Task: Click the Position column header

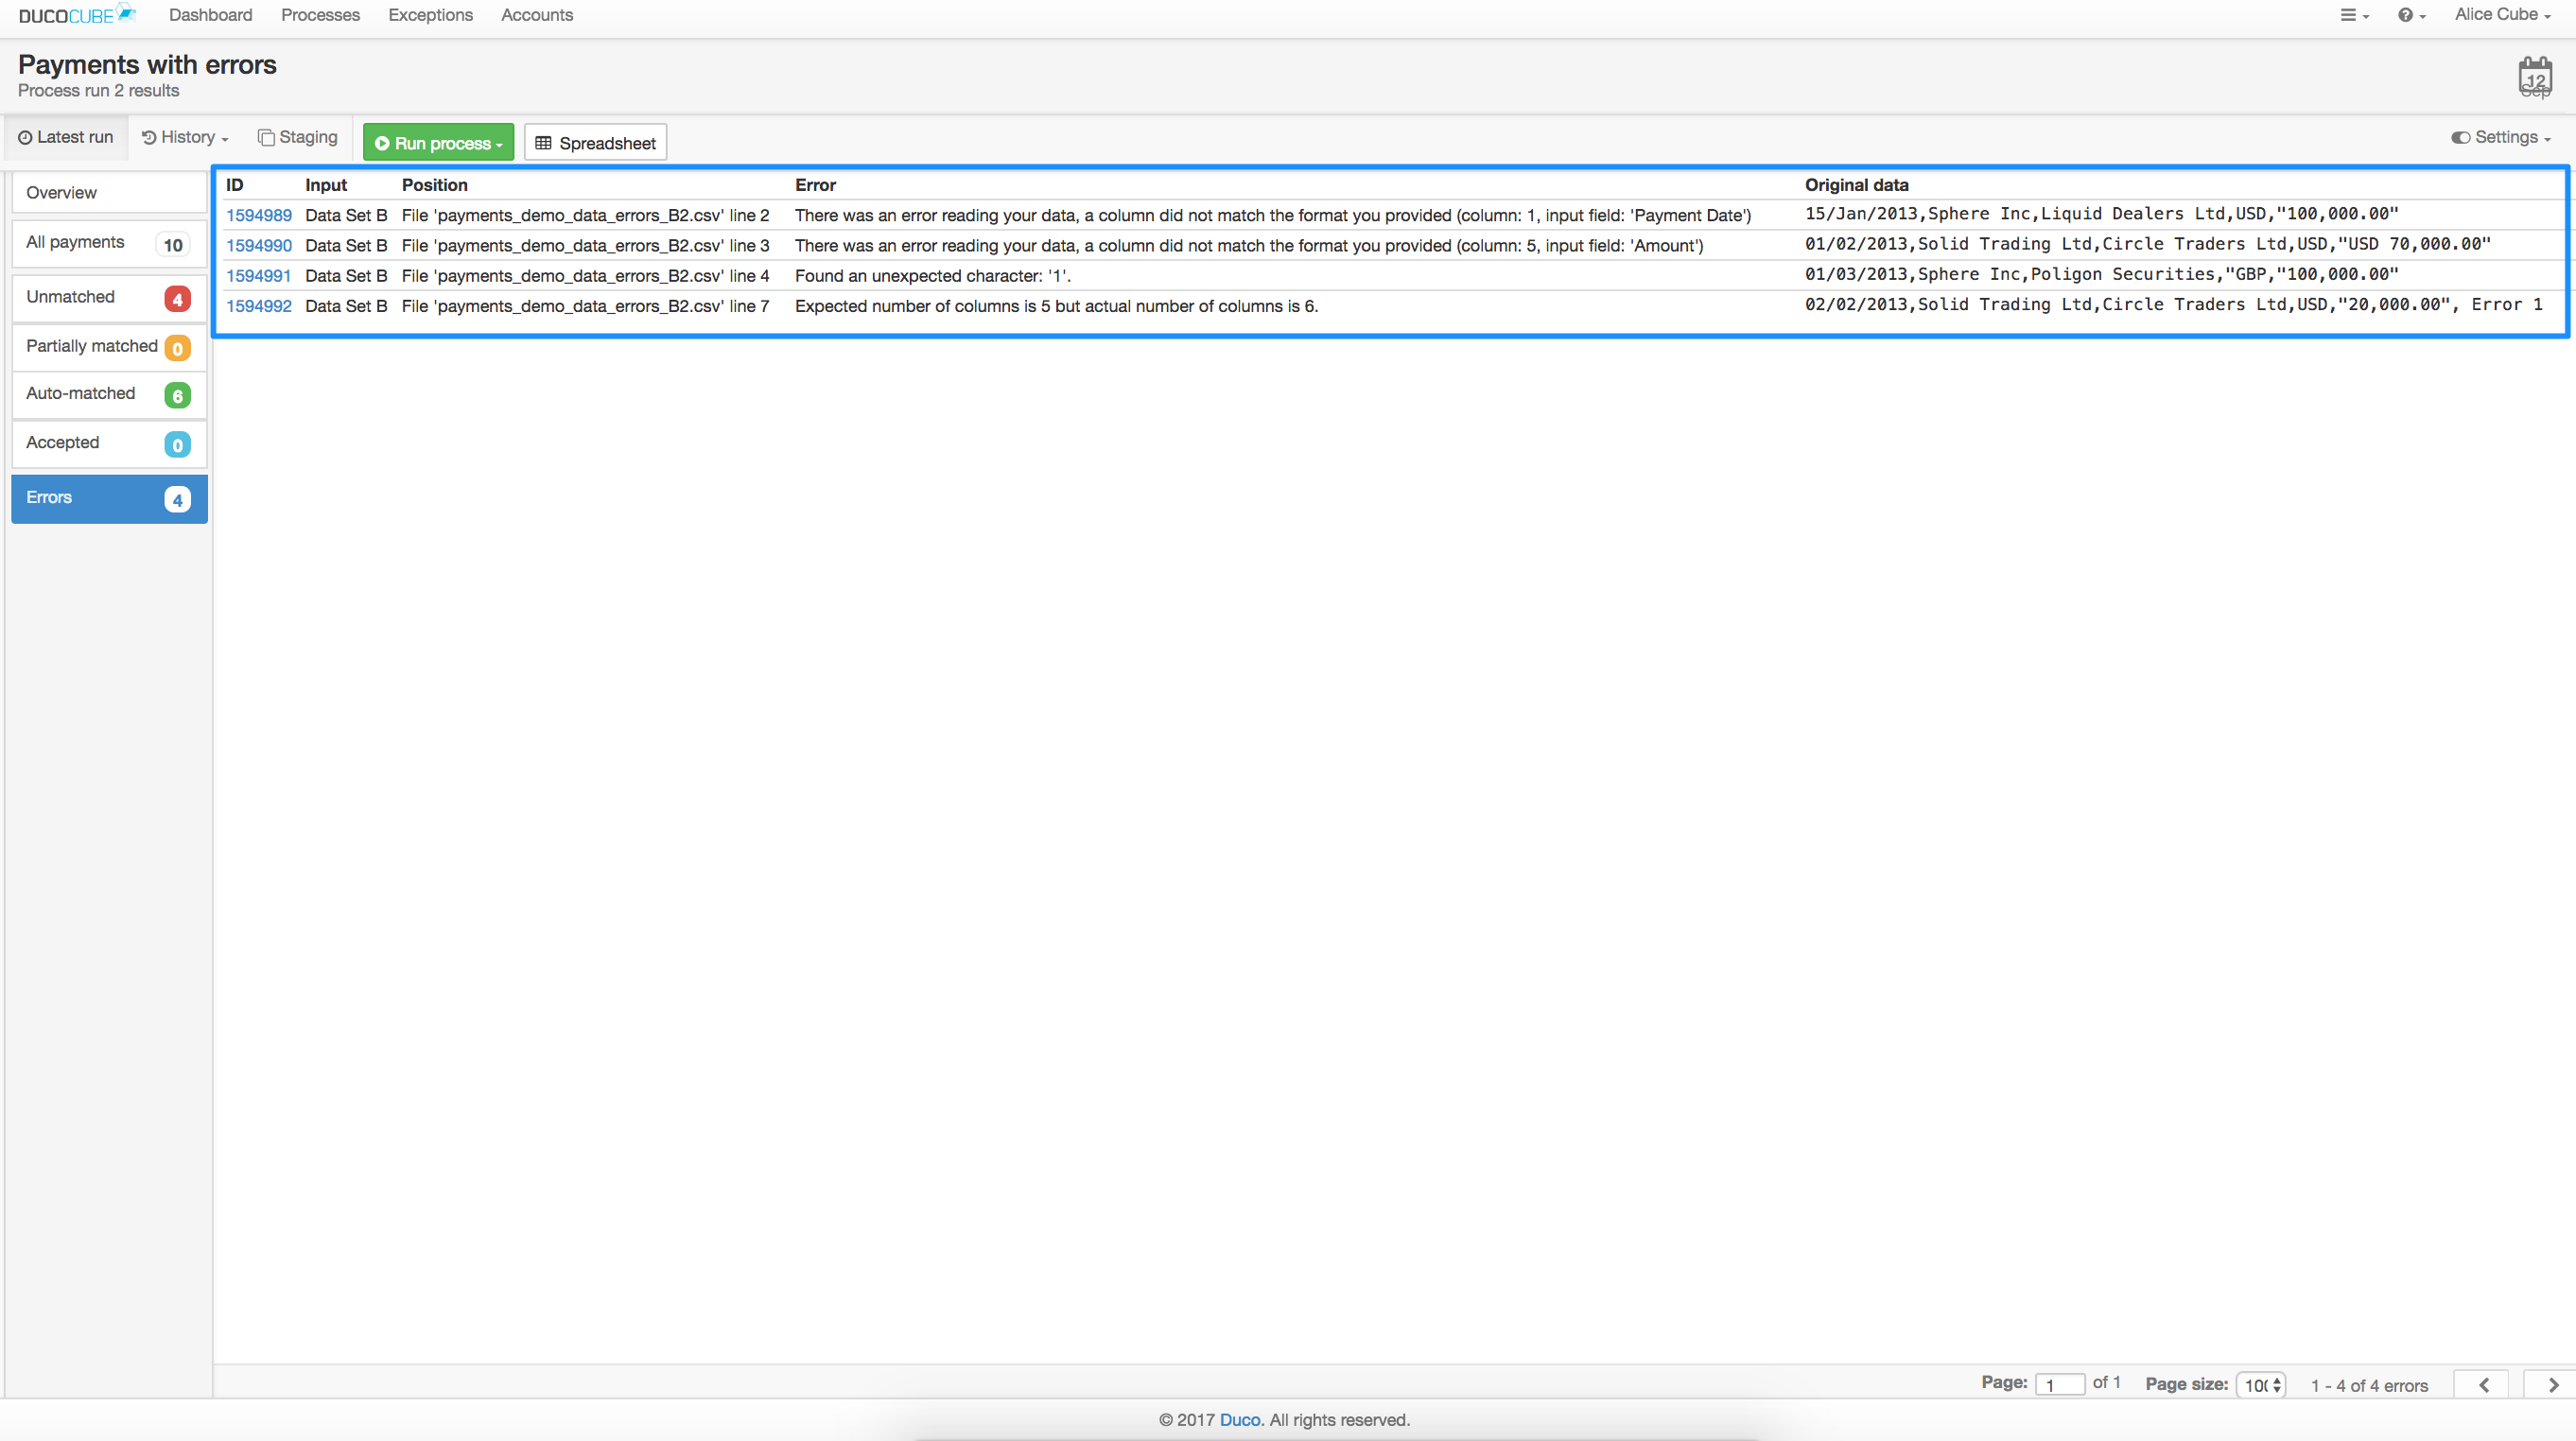Action: (x=434, y=185)
